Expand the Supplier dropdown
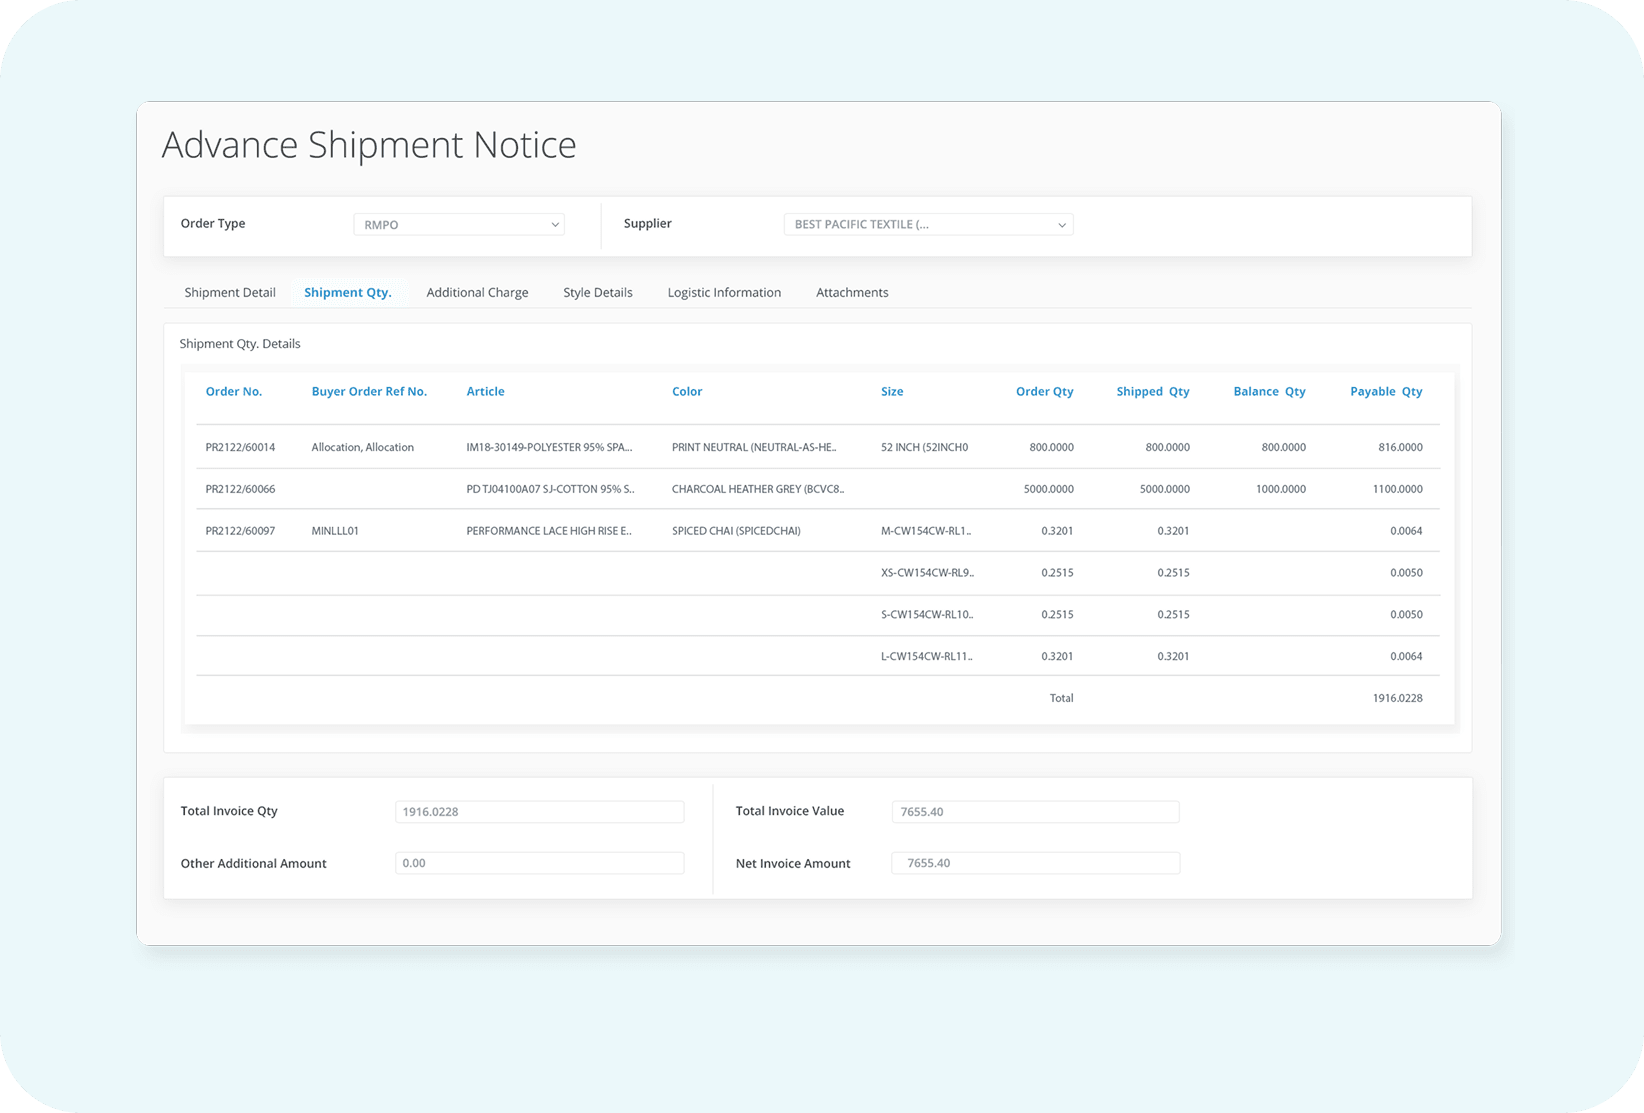The image size is (1644, 1113). 928,224
